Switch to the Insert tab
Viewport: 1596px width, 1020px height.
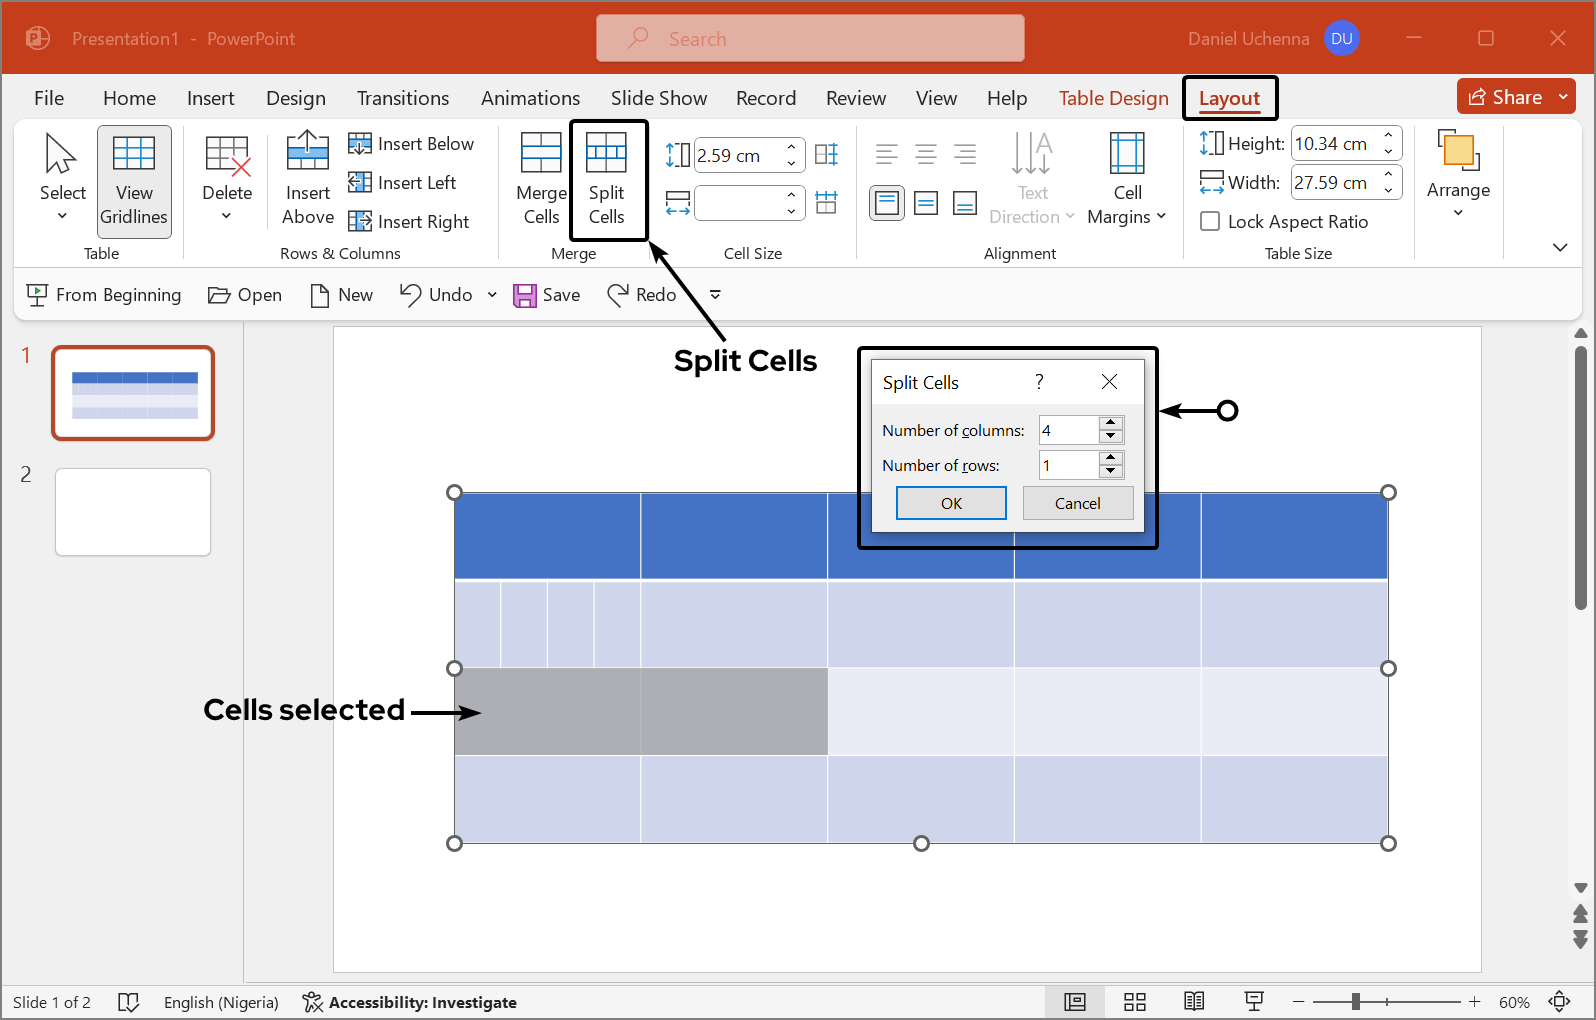click(x=211, y=98)
